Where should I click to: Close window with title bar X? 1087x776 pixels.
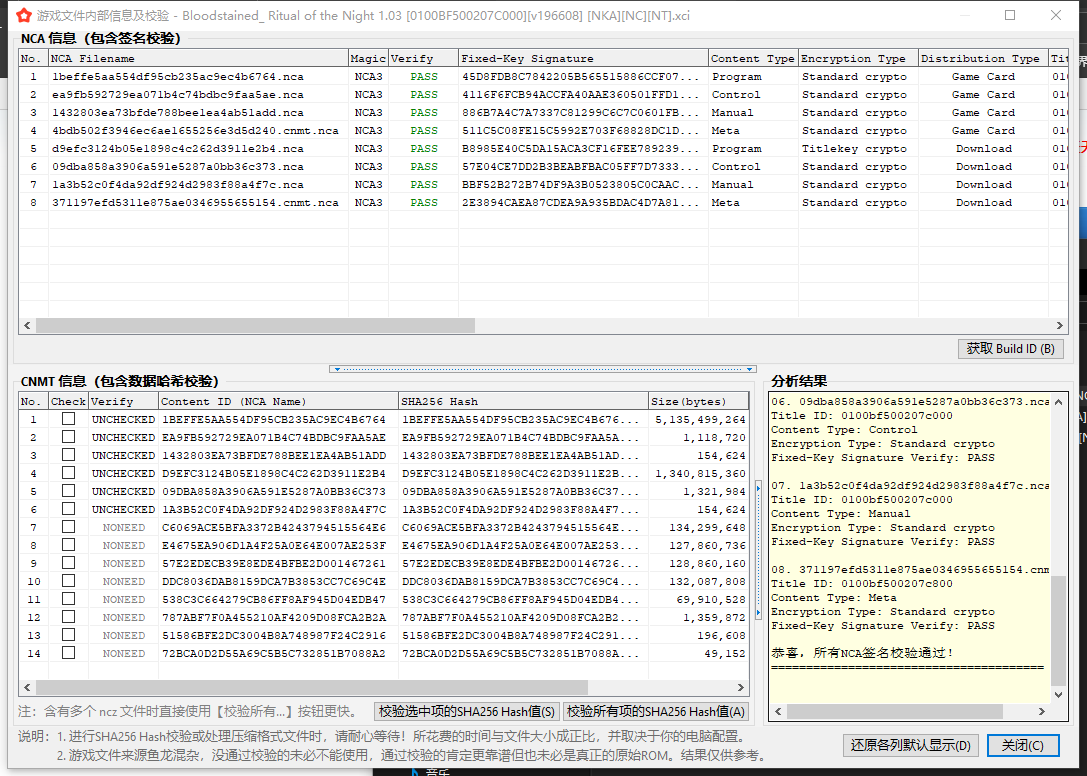1056,15
